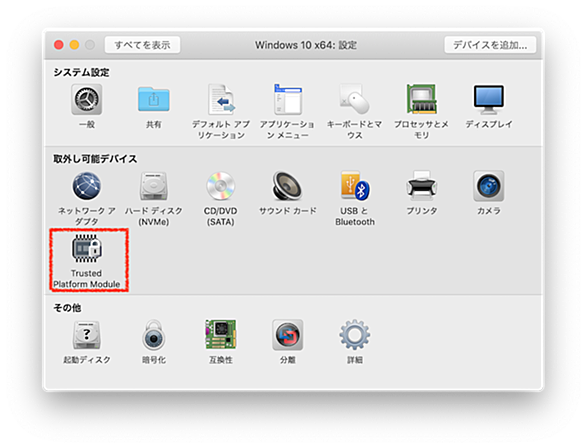Open 互換性 compatibility board icon
This screenshot has width=586, height=448.
220,335
